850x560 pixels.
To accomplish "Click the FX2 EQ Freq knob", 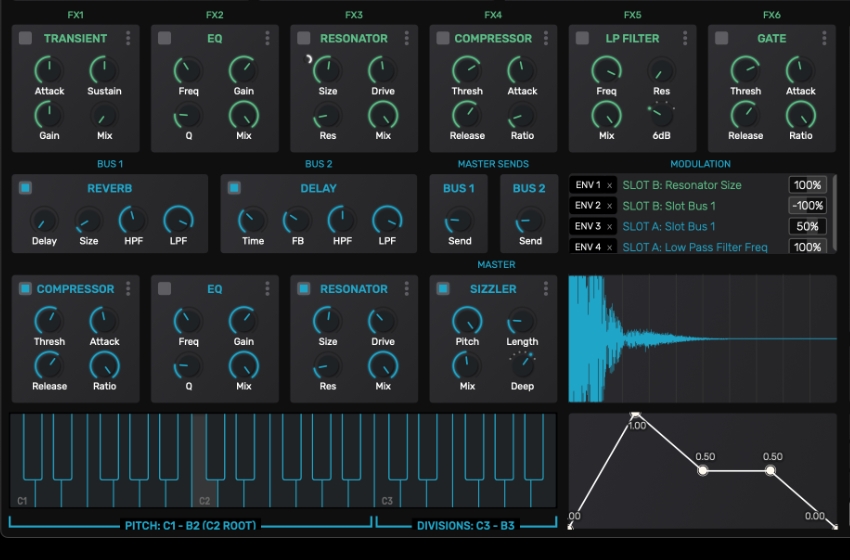I will tap(189, 70).
